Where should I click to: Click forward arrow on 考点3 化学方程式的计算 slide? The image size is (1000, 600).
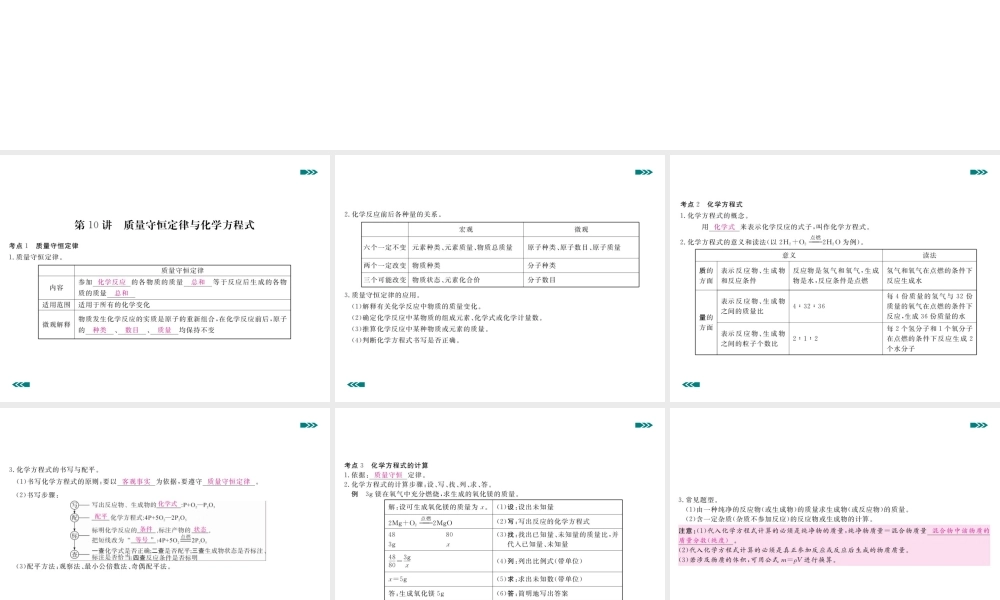point(643,425)
